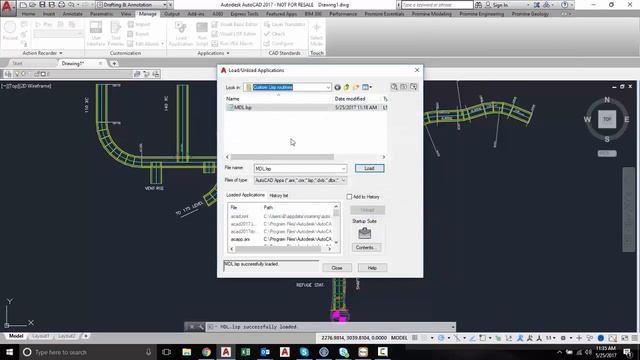640x360 pixels.
Task: Click the Load button
Action: (x=369, y=168)
